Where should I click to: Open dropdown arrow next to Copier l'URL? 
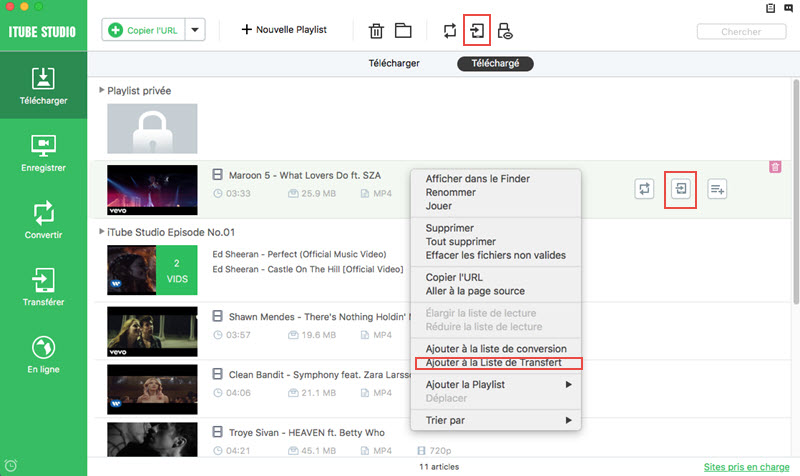click(195, 30)
